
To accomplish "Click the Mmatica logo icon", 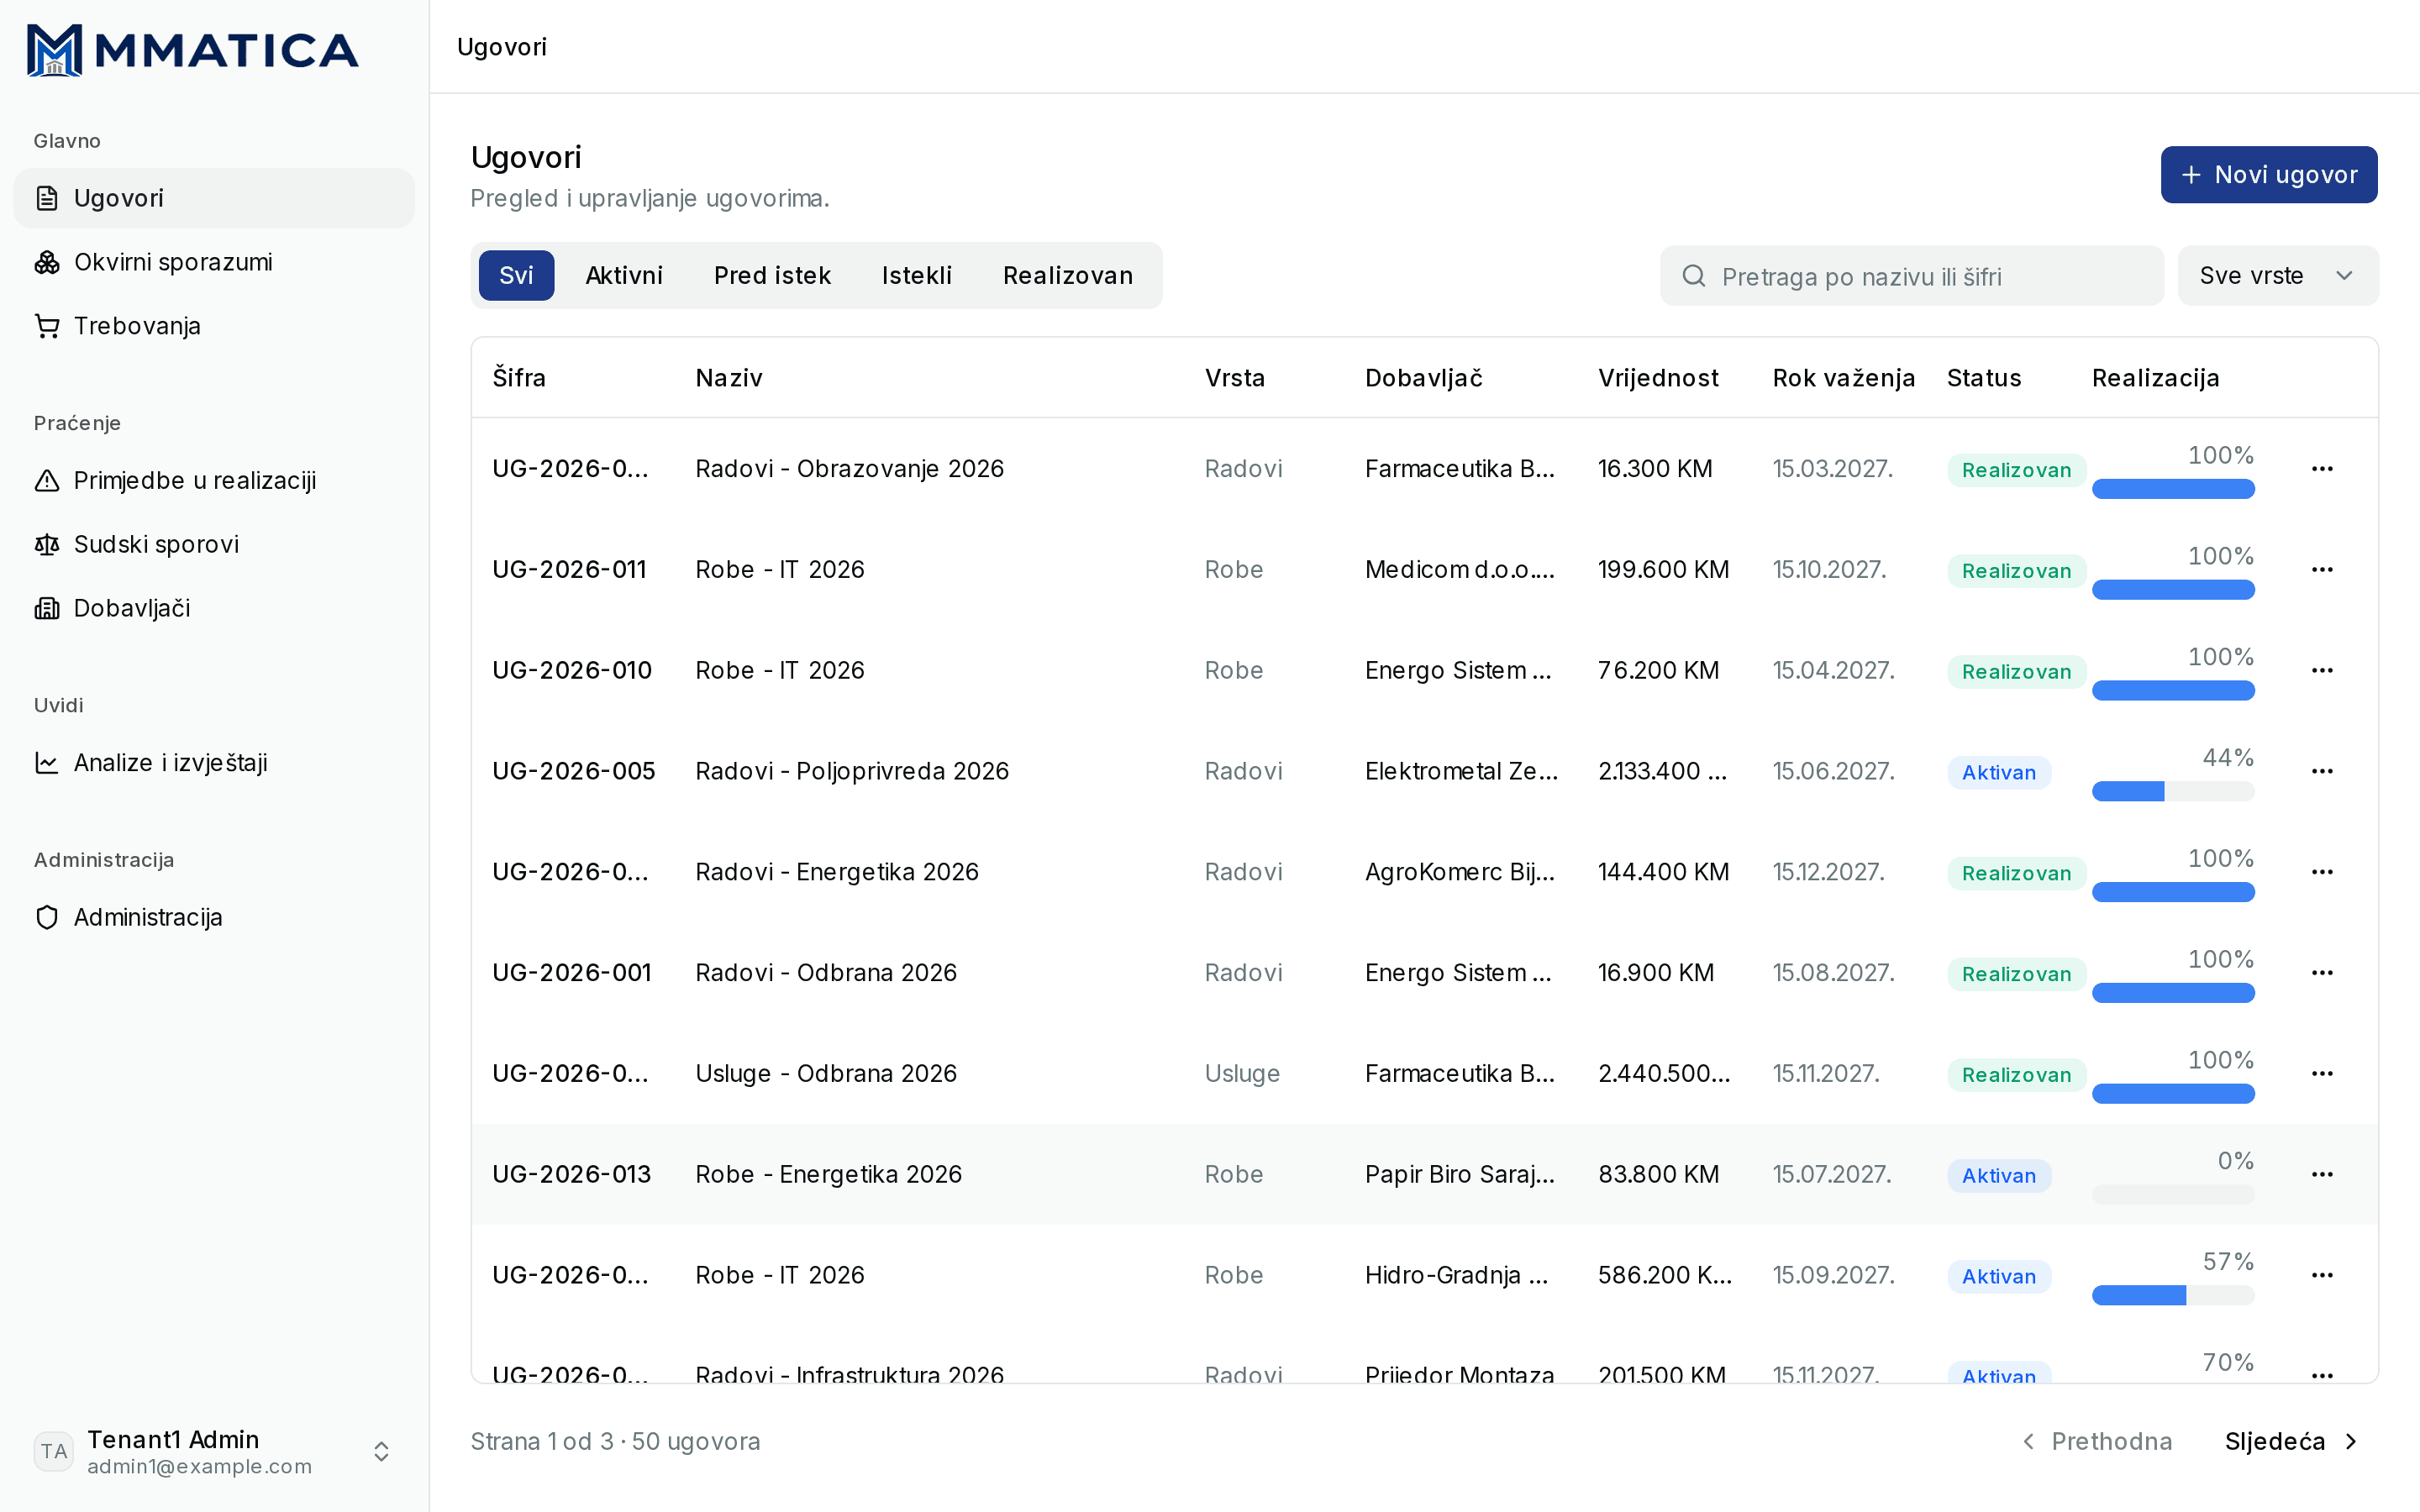I will click(x=54, y=50).
